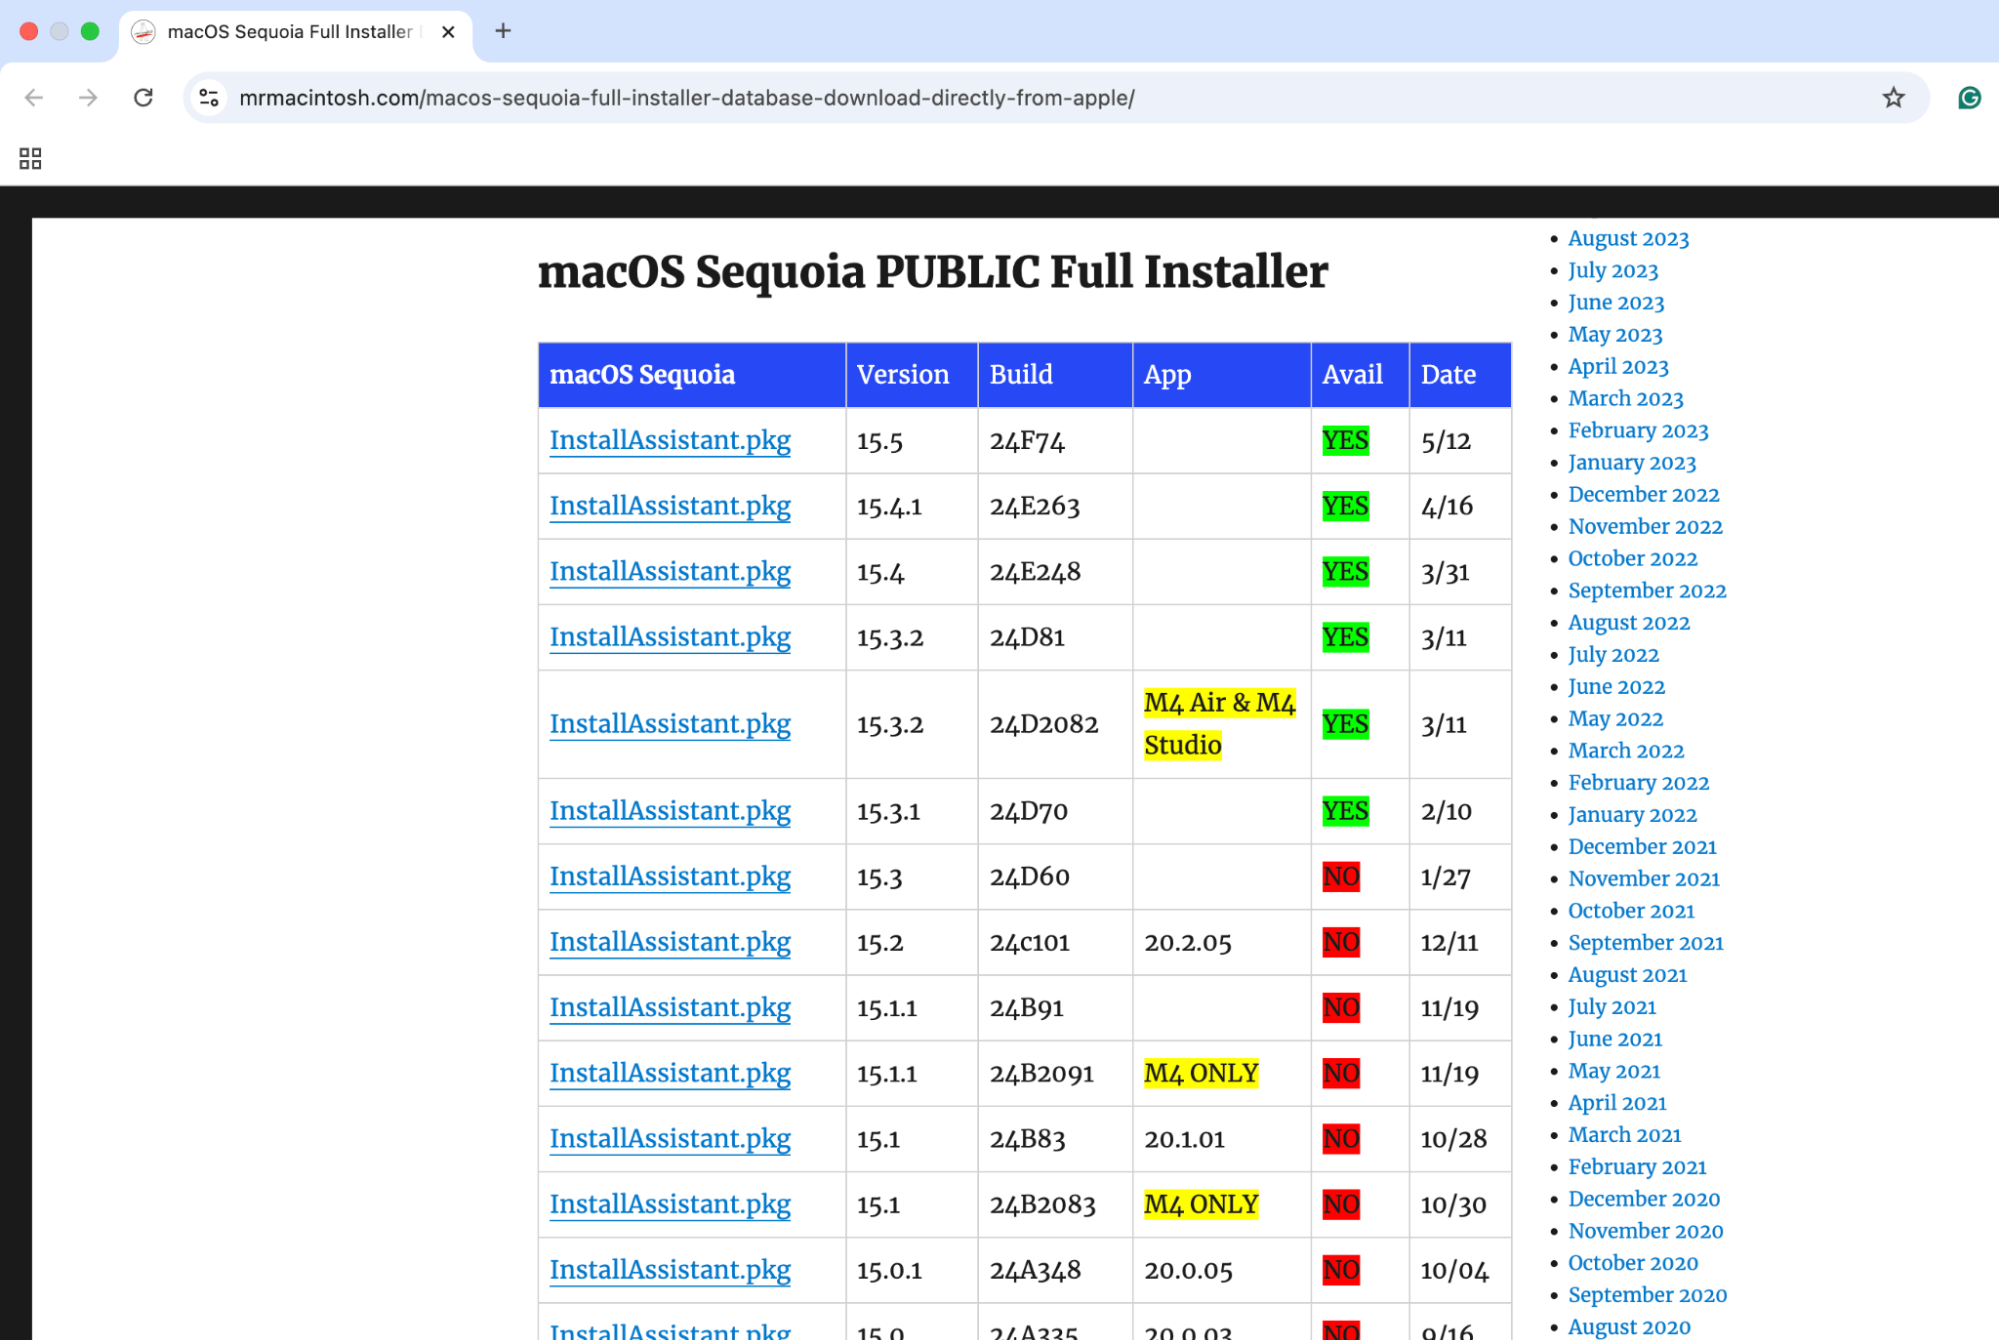Reload the current page
Image resolution: width=1999 pixels, height=1341 pixels.
point(143,97)
